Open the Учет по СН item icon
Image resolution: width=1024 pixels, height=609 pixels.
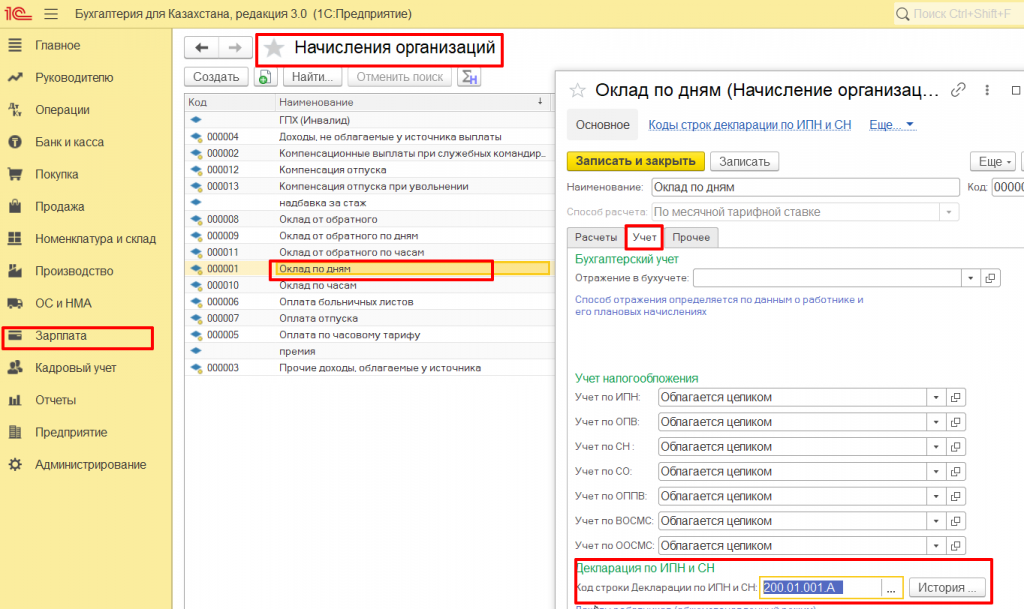(955, 446)
